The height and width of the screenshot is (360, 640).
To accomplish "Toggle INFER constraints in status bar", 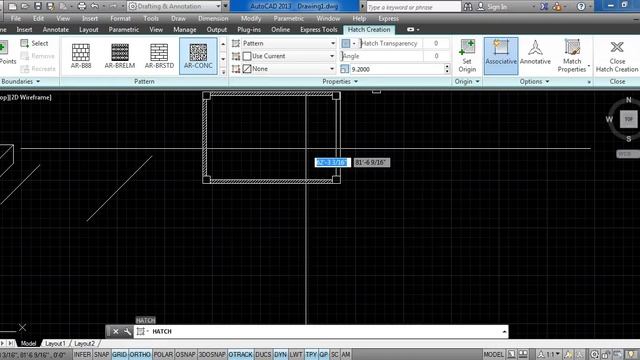I will (x=82, y=355).
